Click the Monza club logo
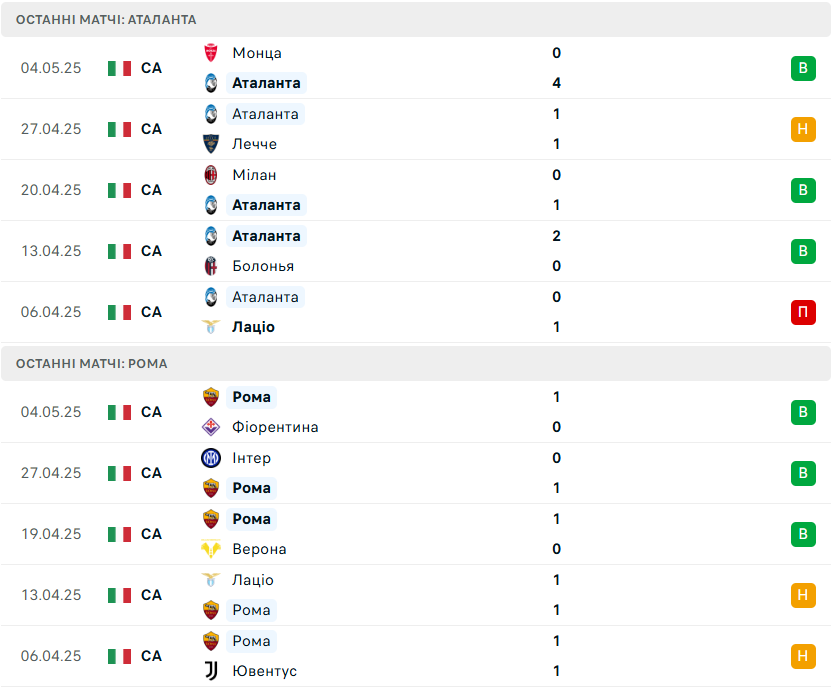 [x=211, y=53]
